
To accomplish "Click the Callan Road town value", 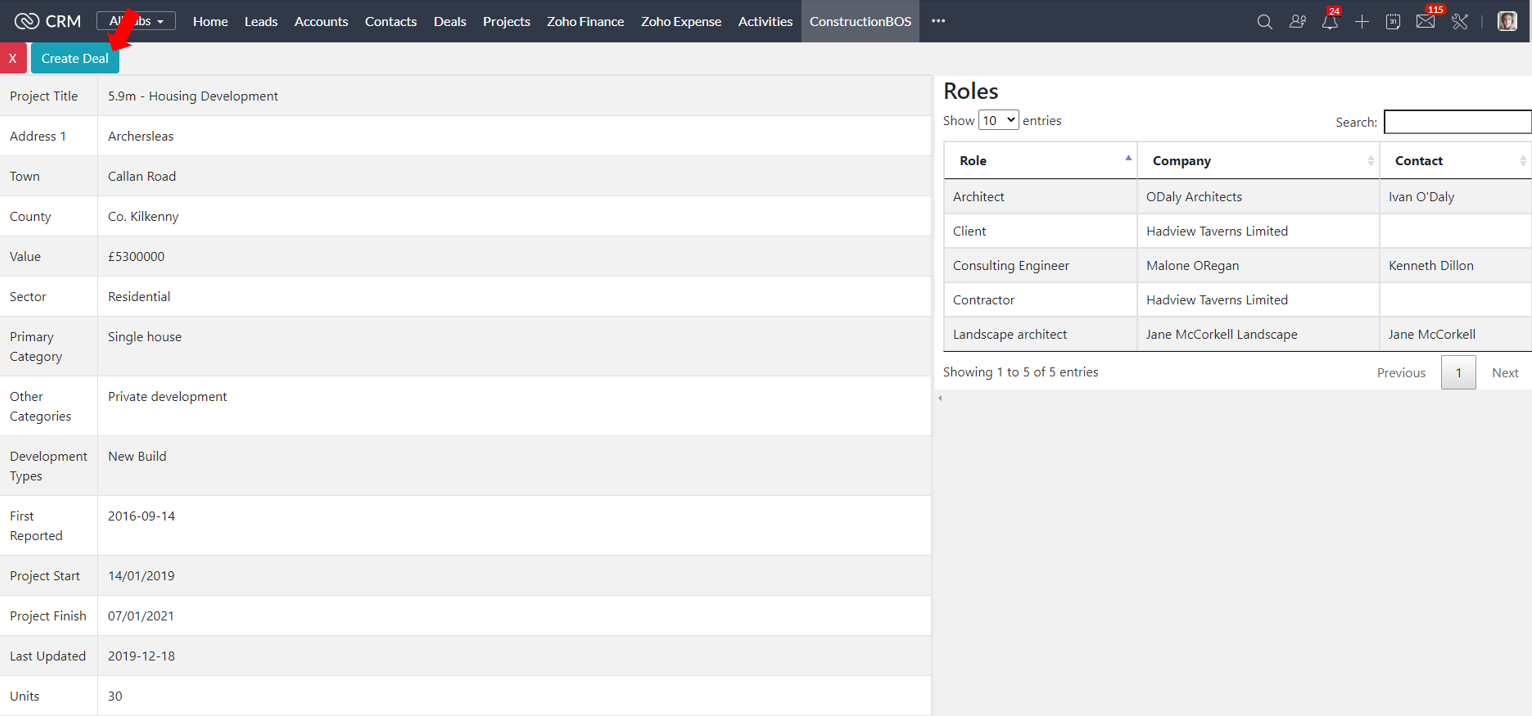I will 142,176.
